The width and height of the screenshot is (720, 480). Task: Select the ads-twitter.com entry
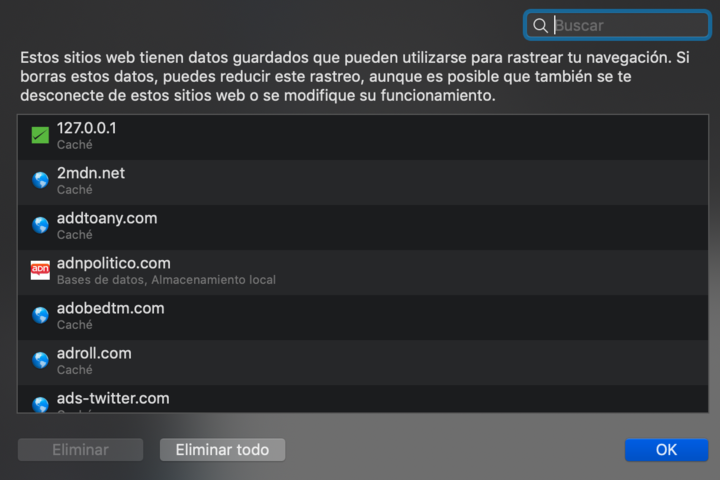pyautogui.click(x=363, y=399)
